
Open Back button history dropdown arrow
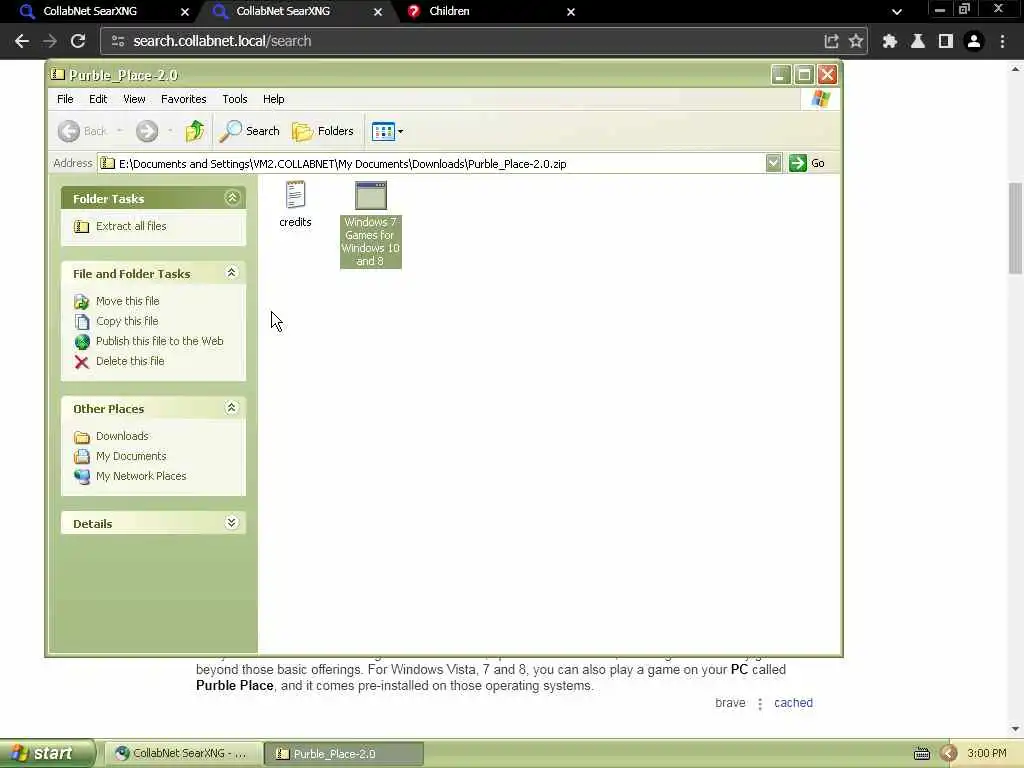(x=120, y=131)
